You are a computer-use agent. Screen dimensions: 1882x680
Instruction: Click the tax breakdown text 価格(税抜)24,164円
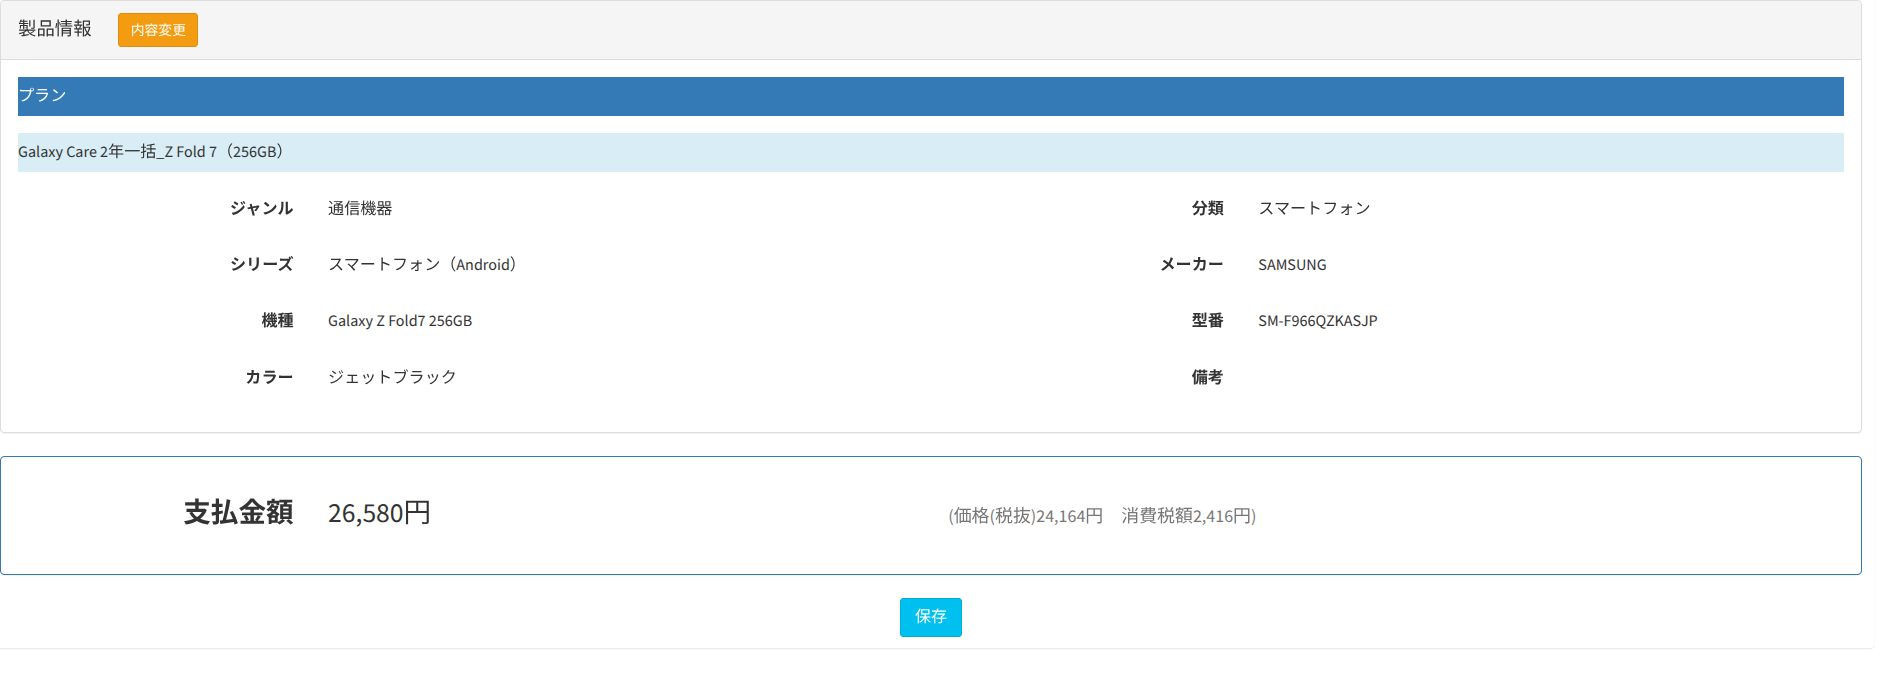pos(1026,516)
